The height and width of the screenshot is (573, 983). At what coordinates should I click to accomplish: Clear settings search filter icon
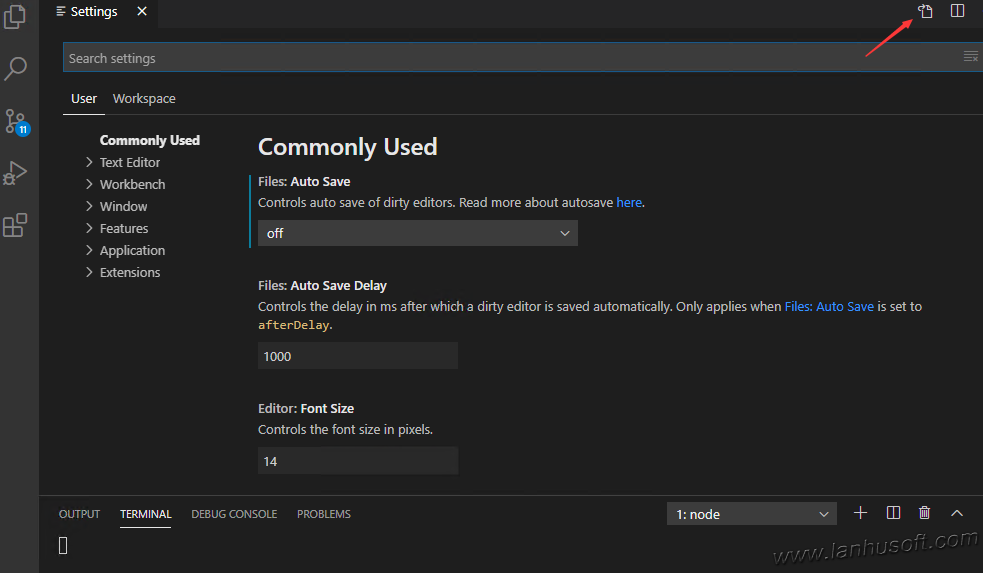(970, 57)
